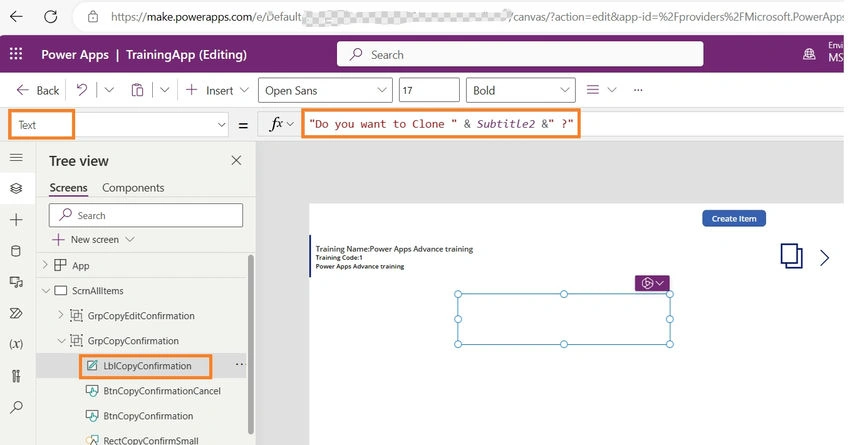
Task: Select GrpCopyEditConfirmation in tree
Action: 141,316
